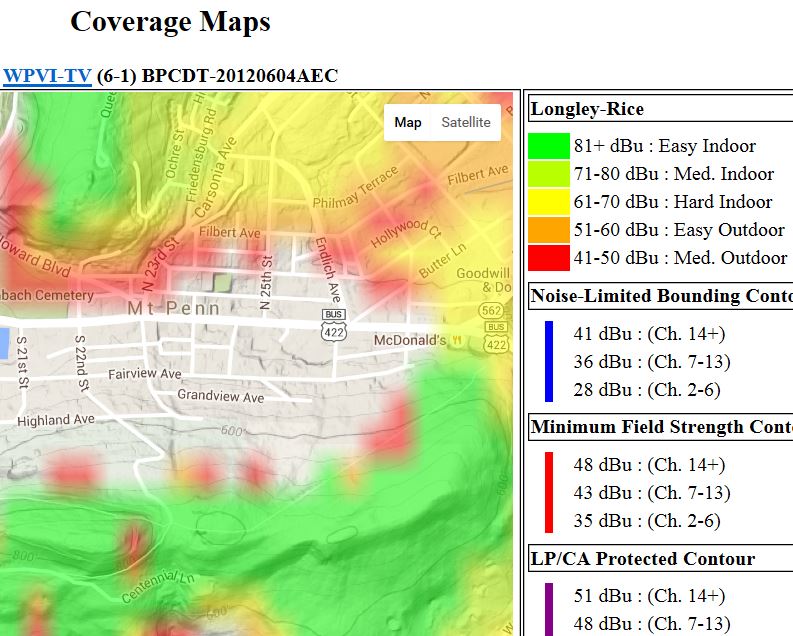Switch to Satellite imagery view
The image size is (793, 636).
click(466, 122)
